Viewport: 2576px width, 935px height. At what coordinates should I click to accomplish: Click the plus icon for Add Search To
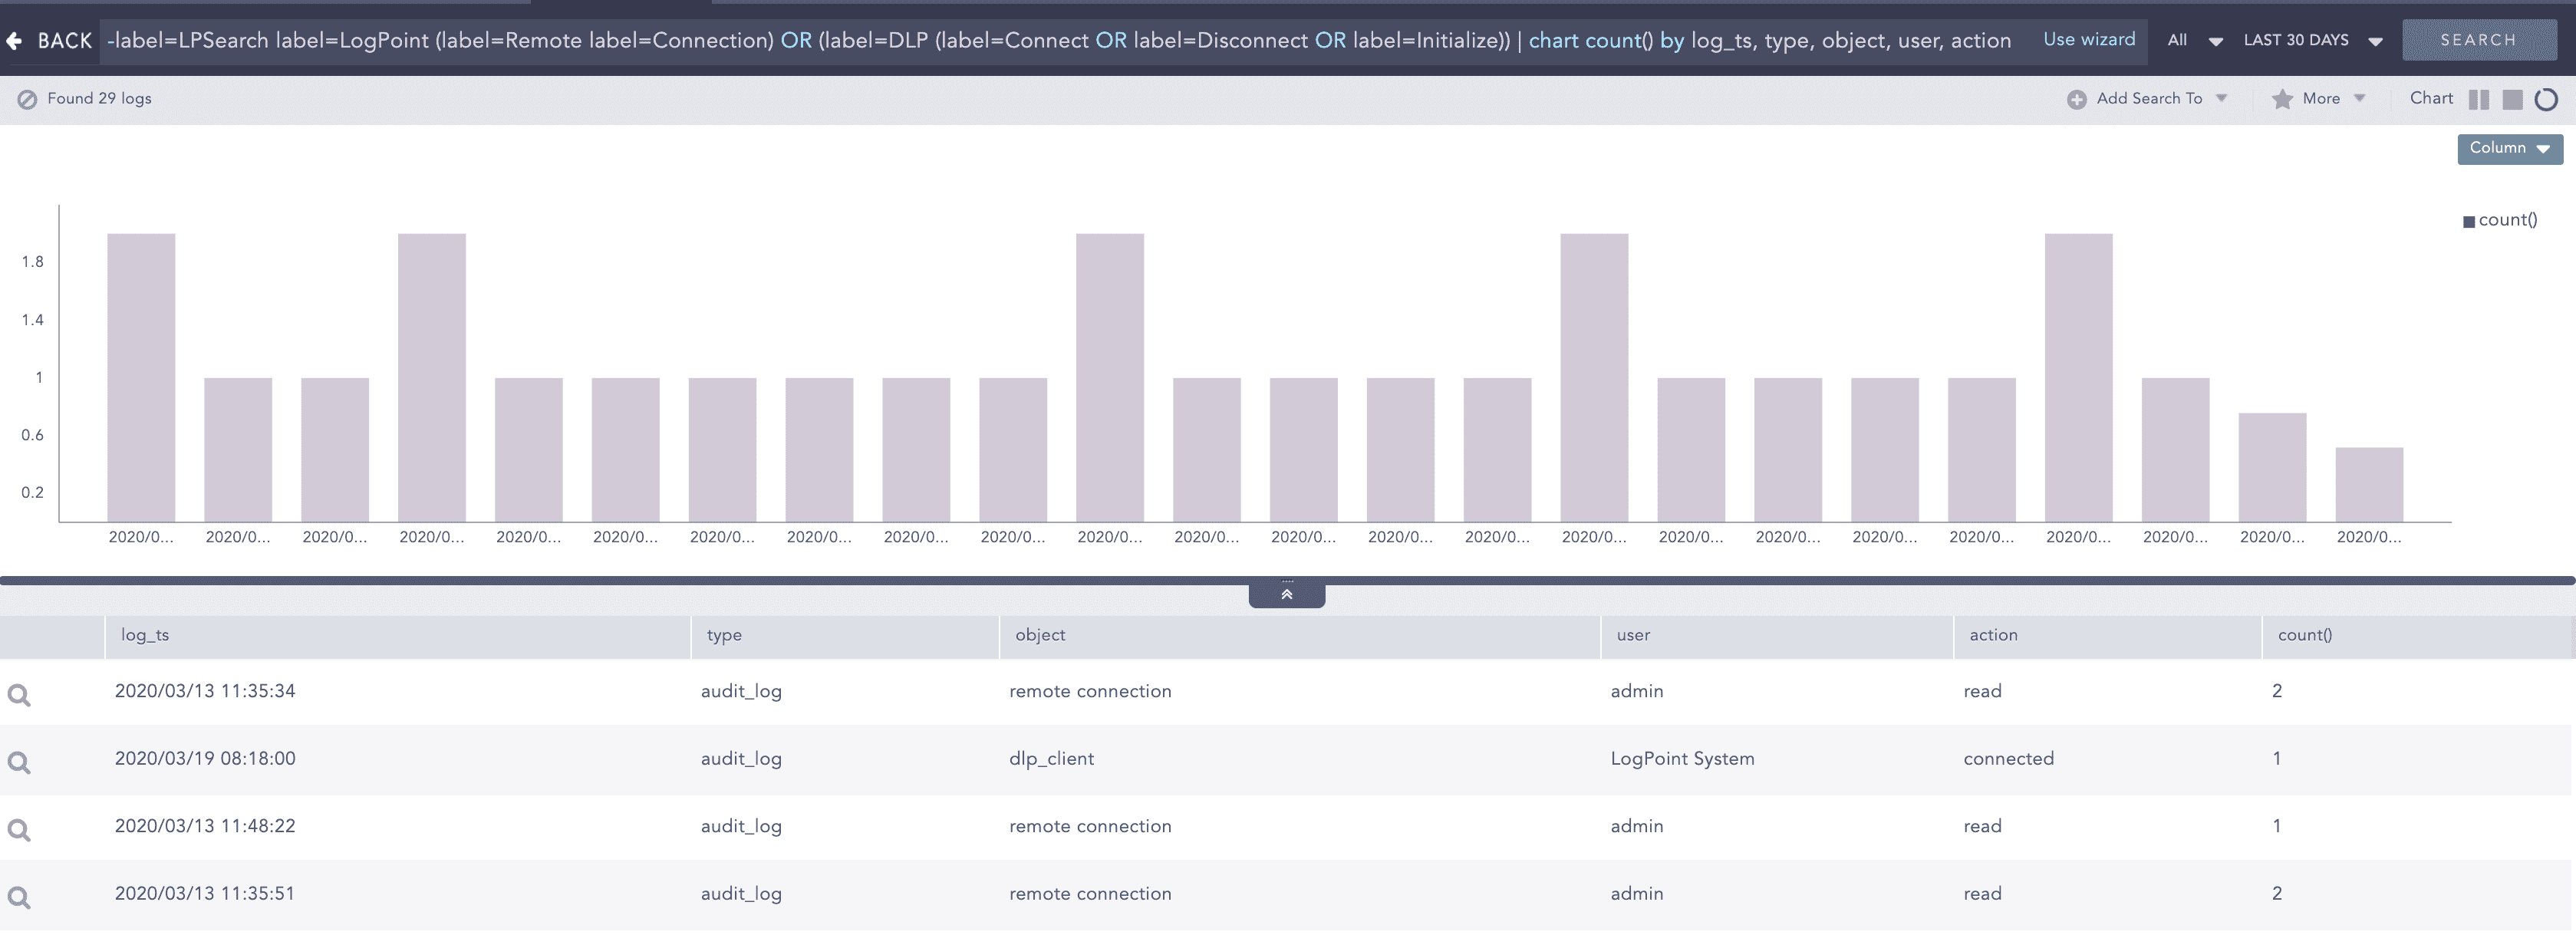pyautogui.click(x=2076, y=99)
